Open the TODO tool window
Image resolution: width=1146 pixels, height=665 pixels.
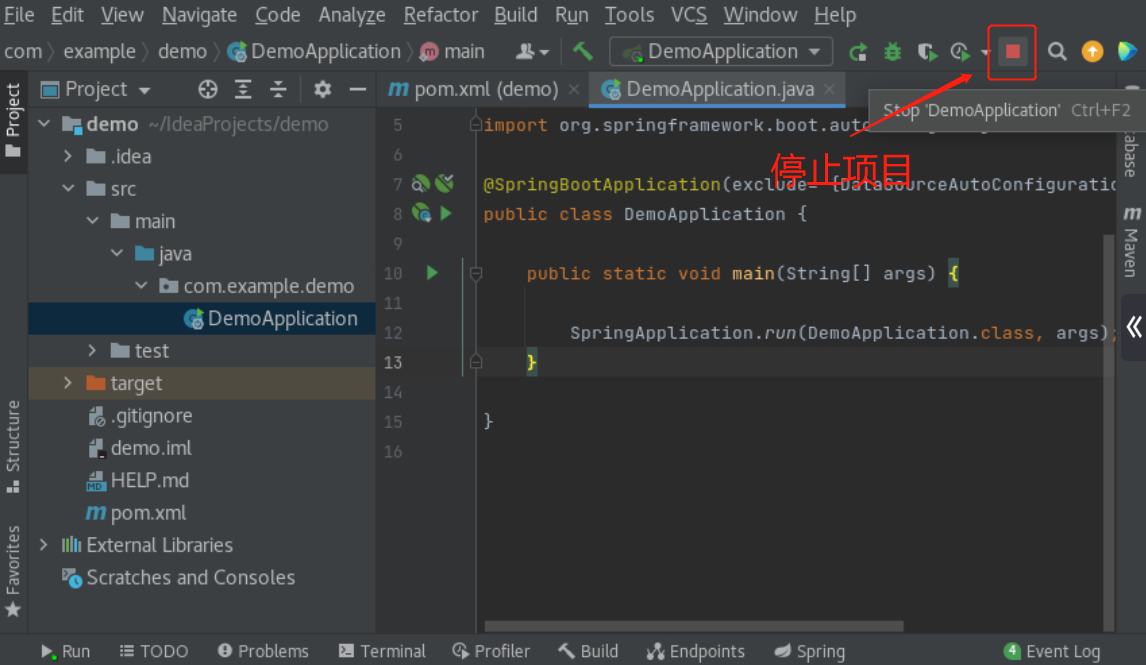pyautogui.click(x=153, y=651)
